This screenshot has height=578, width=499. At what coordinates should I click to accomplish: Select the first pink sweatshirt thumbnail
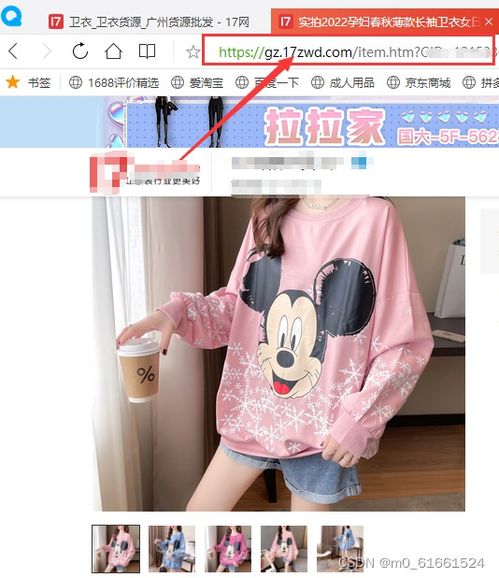tap(116, 549)
